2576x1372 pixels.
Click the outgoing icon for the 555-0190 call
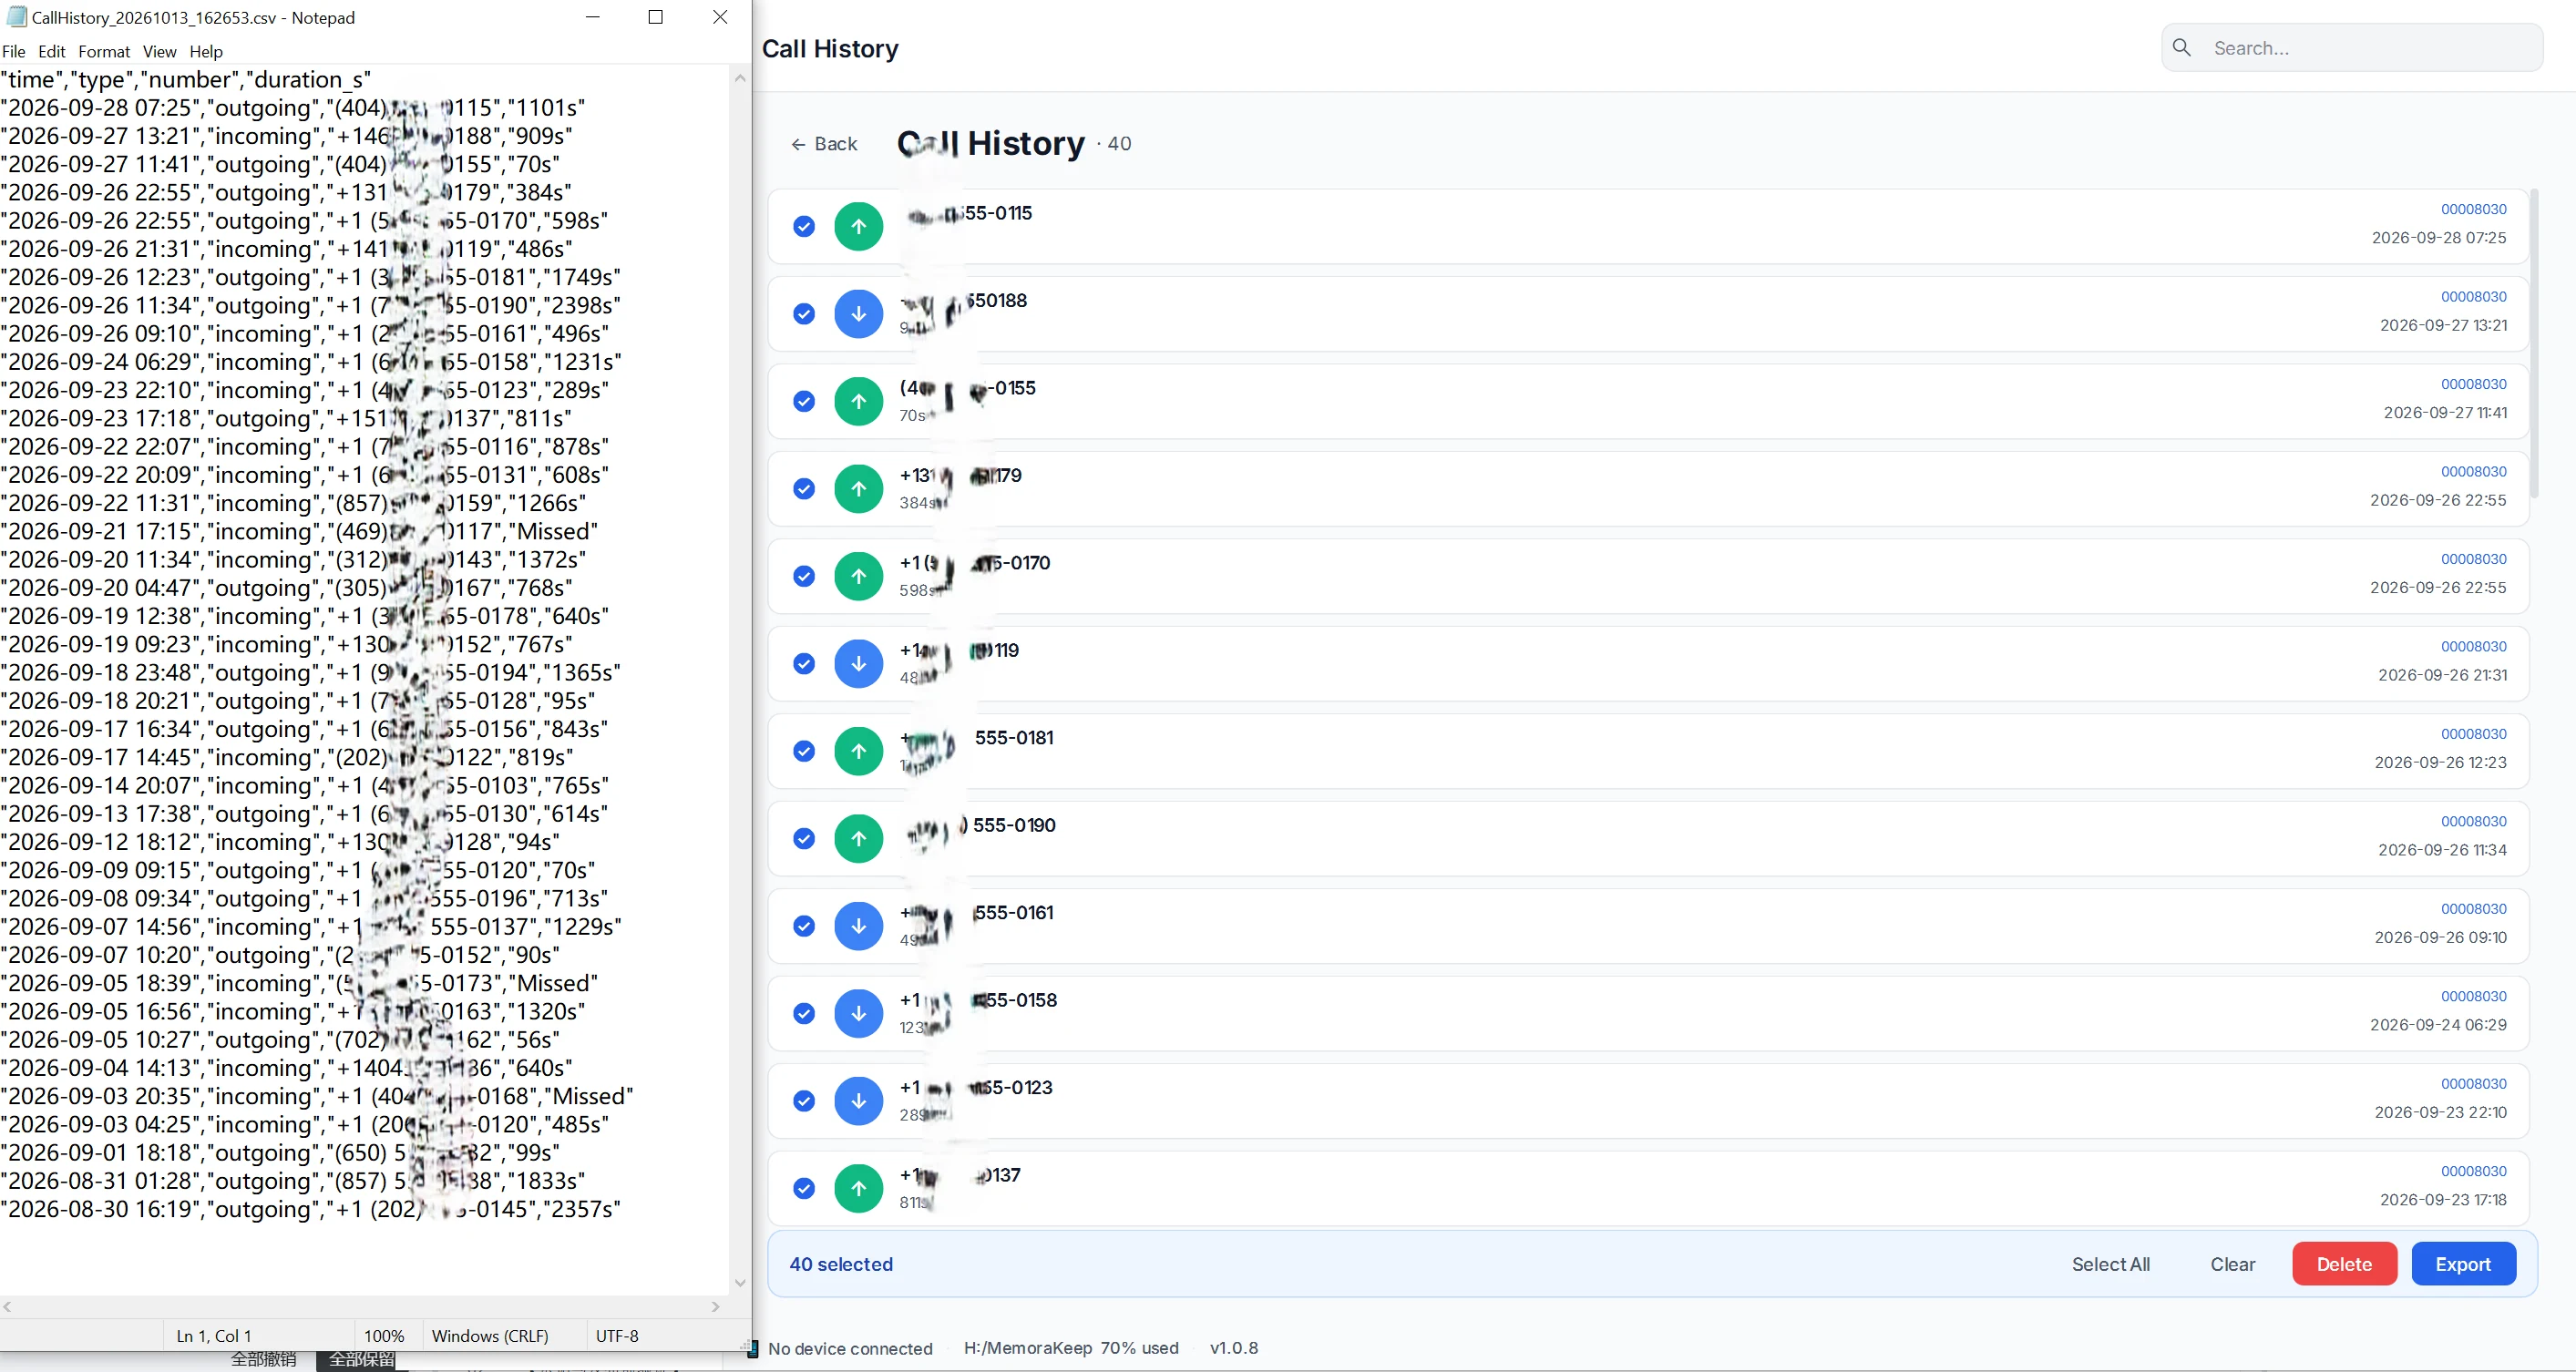(x=858, y=839)
